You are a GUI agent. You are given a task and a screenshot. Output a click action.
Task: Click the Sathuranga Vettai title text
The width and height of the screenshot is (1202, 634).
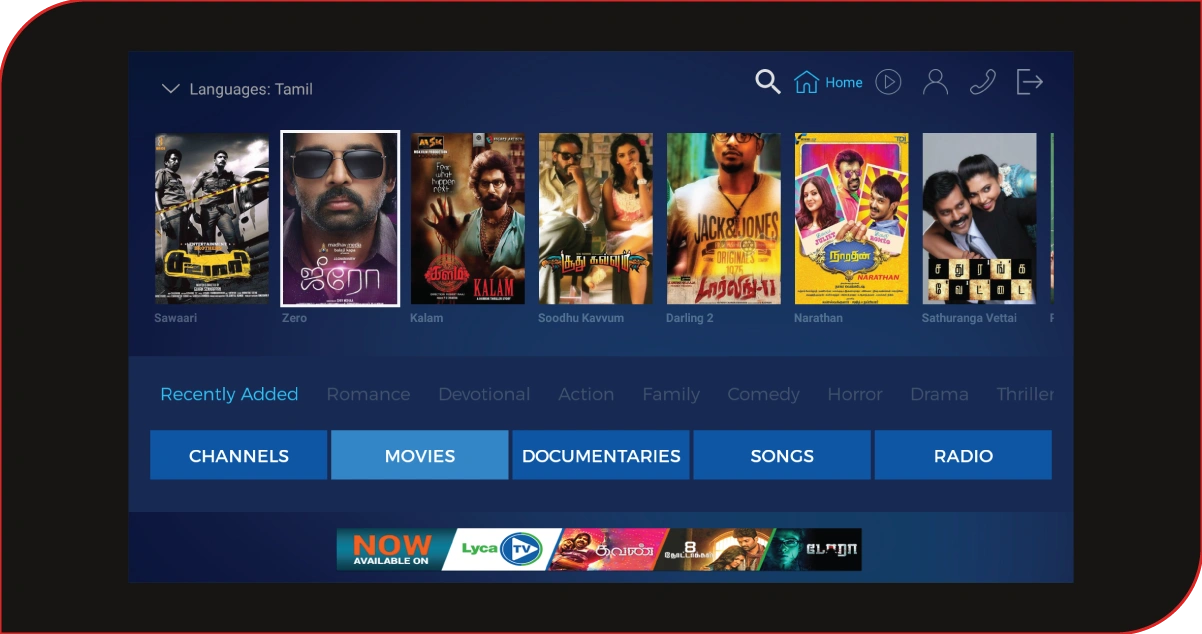click(x=969, y=318)
